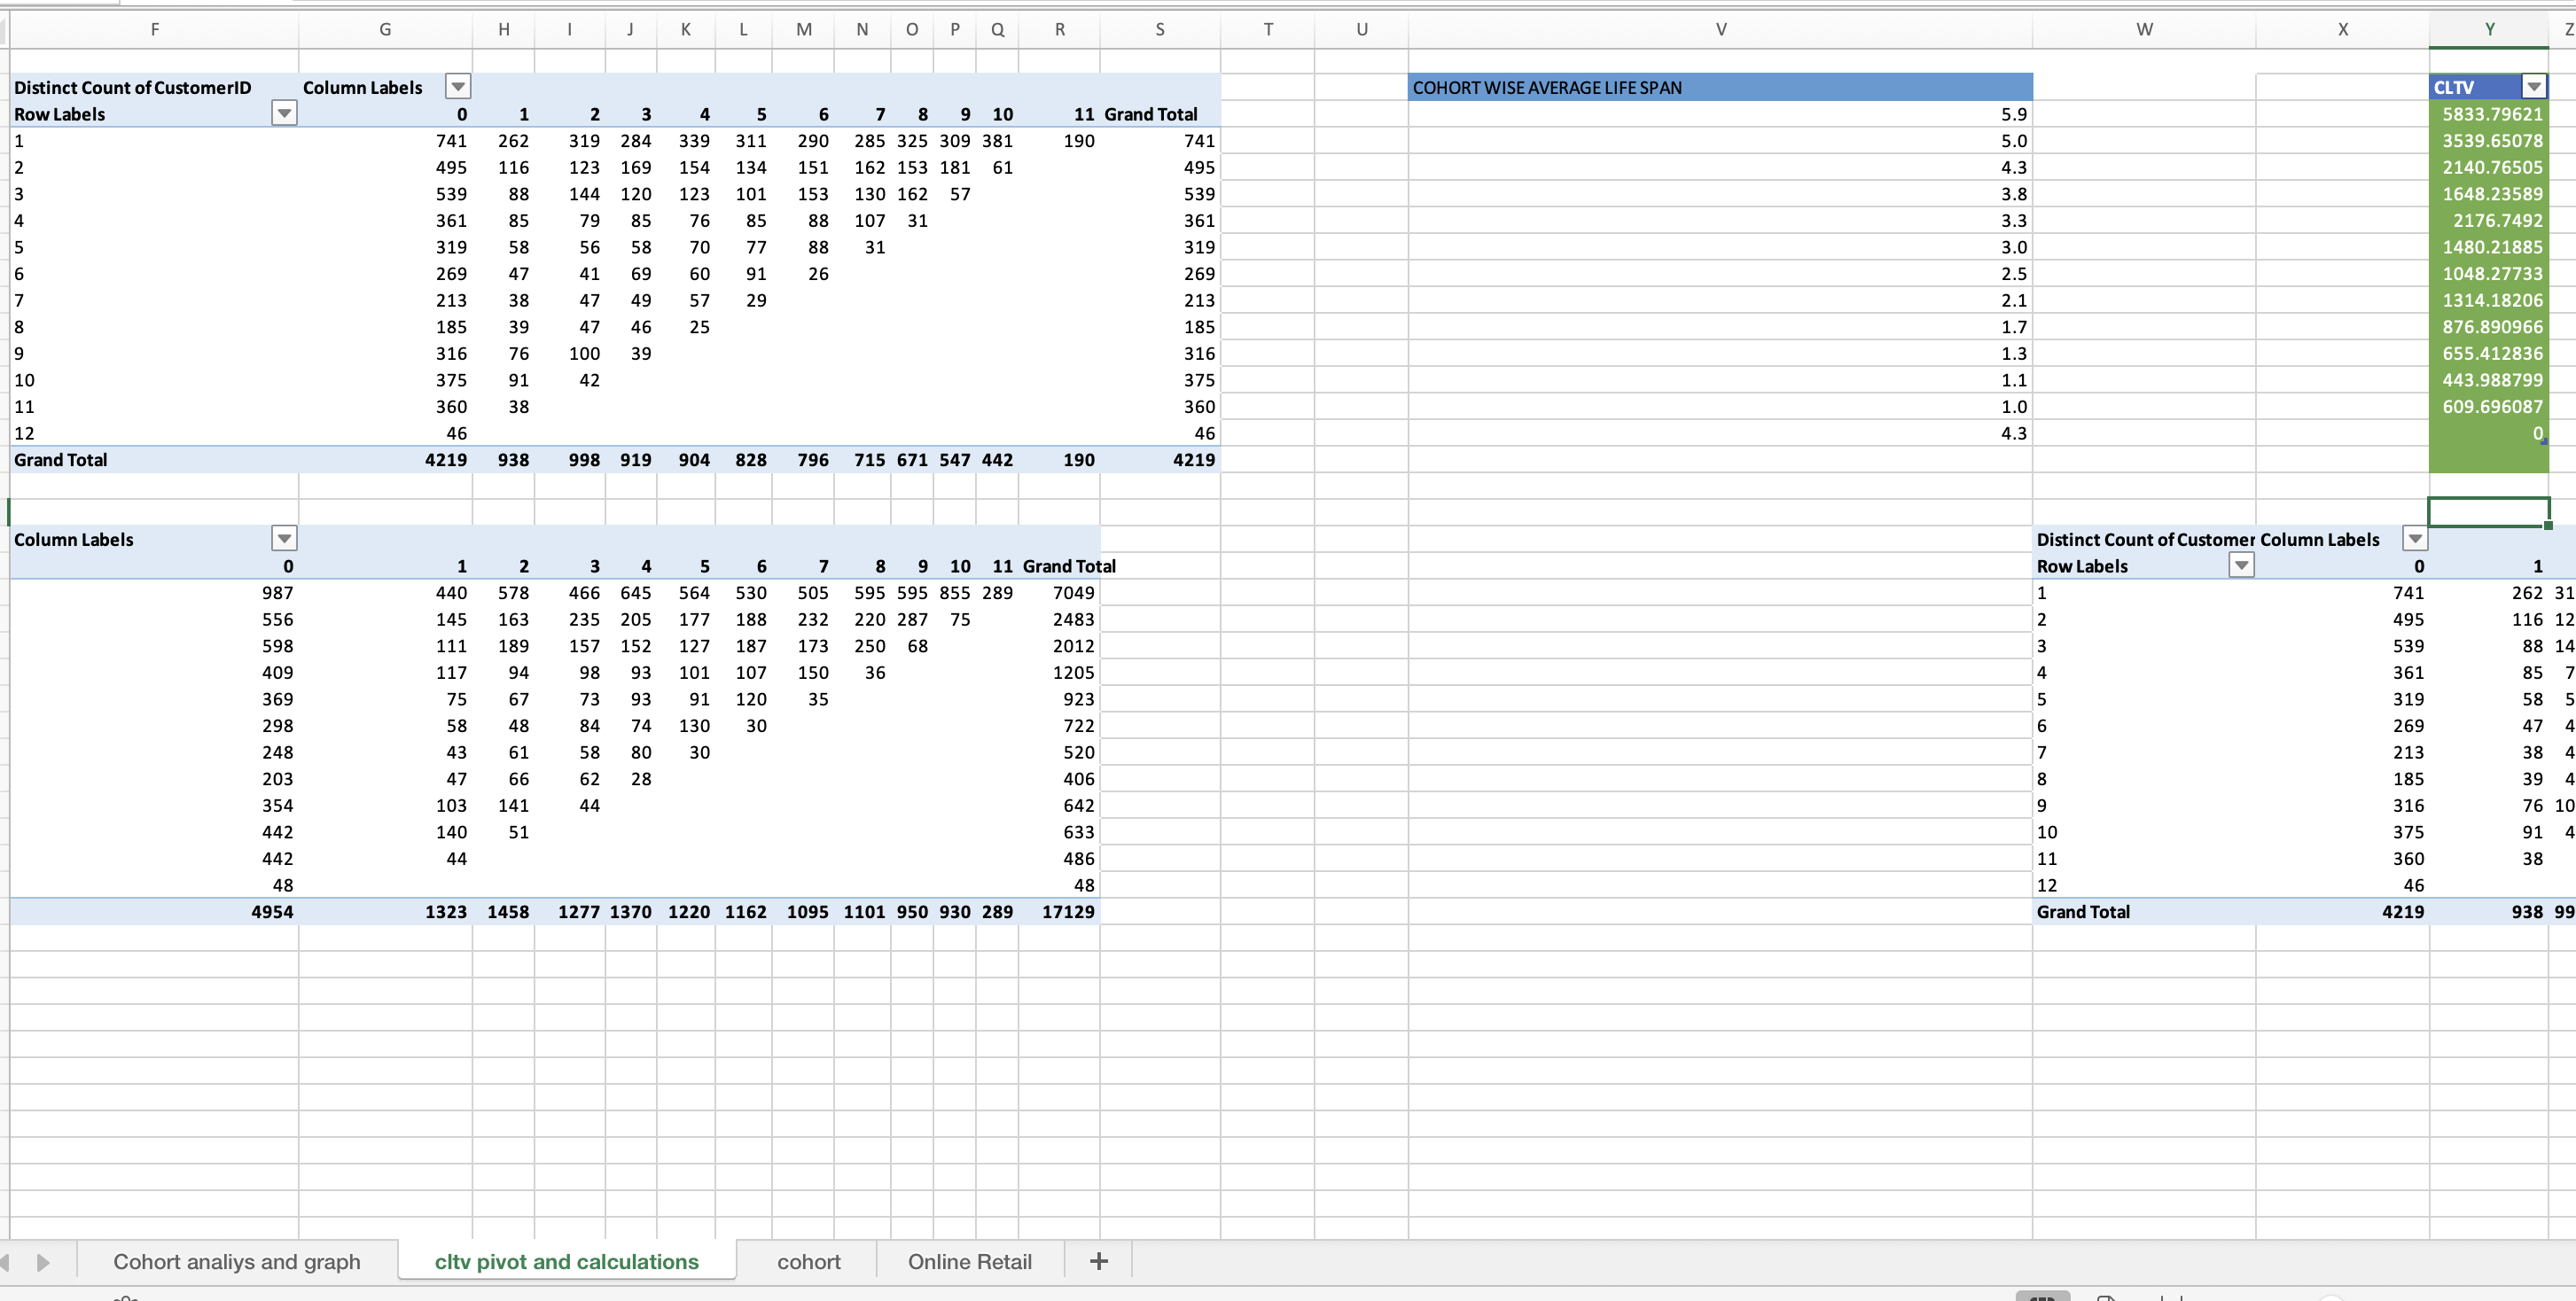Open the Online Retail sheet tab

pyautogui.click(x=969, y=1261)
